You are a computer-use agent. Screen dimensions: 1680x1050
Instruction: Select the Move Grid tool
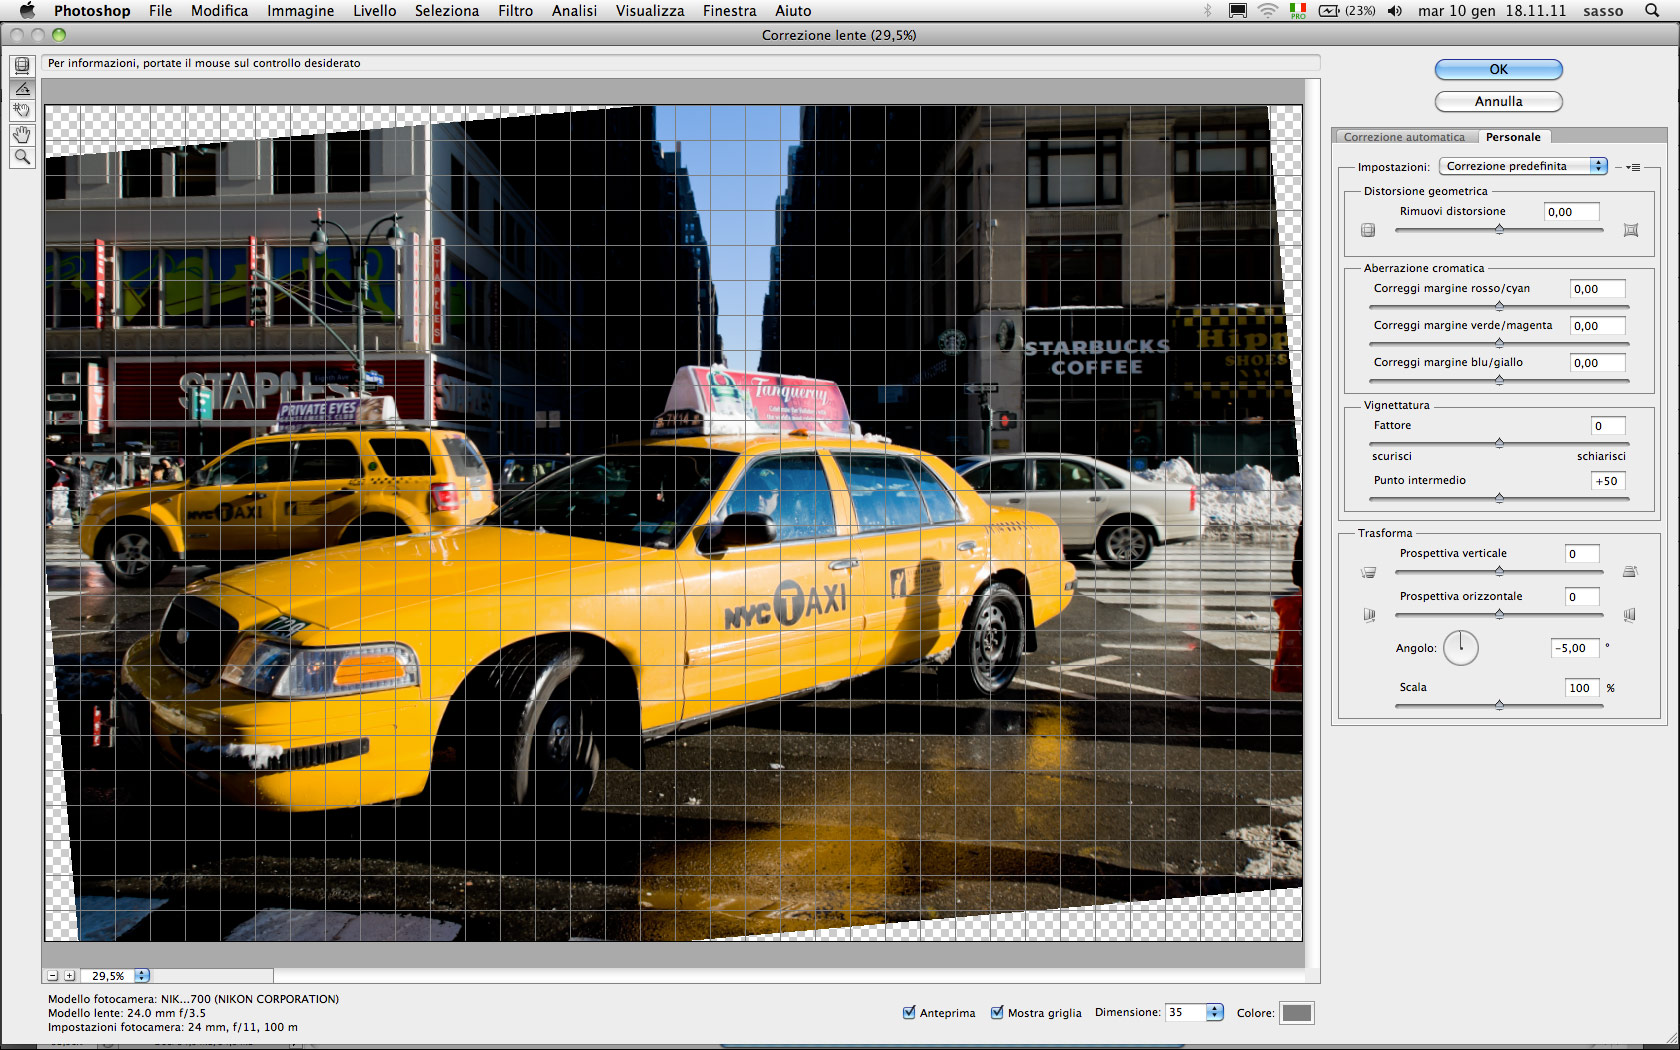(x=22, y=110)
